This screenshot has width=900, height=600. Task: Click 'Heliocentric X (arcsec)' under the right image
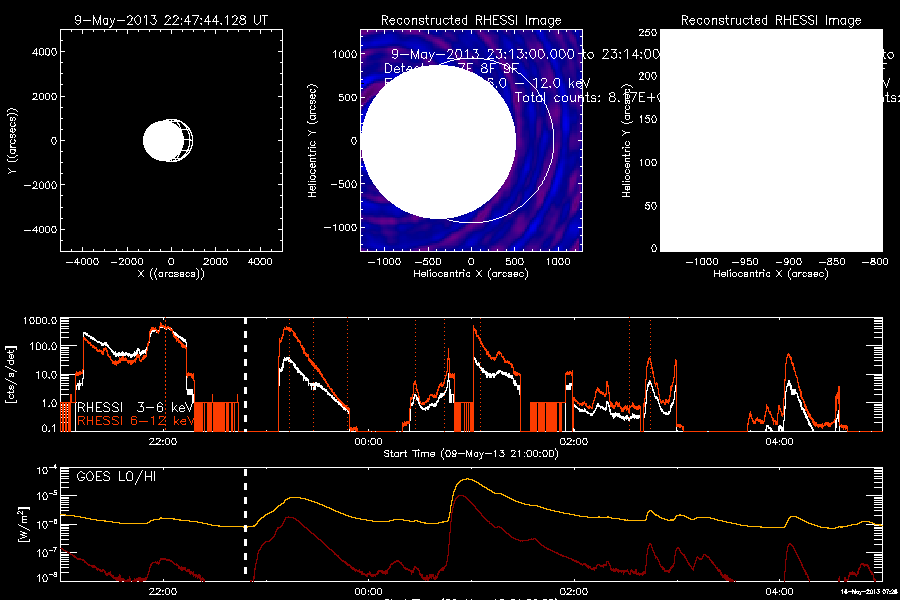771,274
